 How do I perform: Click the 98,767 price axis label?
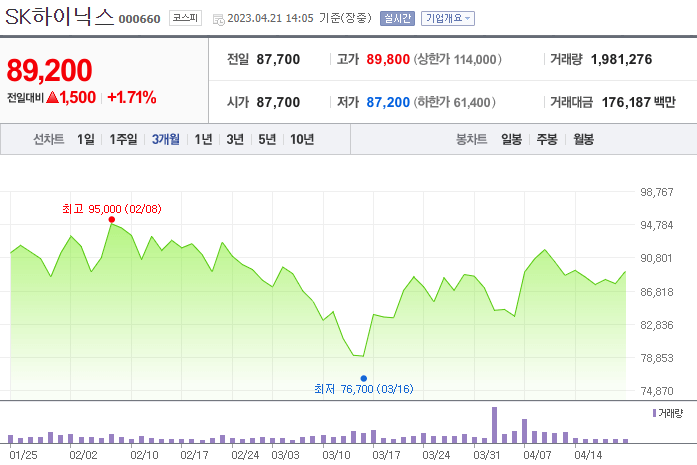pyautogui.click(x=657, y=192)
